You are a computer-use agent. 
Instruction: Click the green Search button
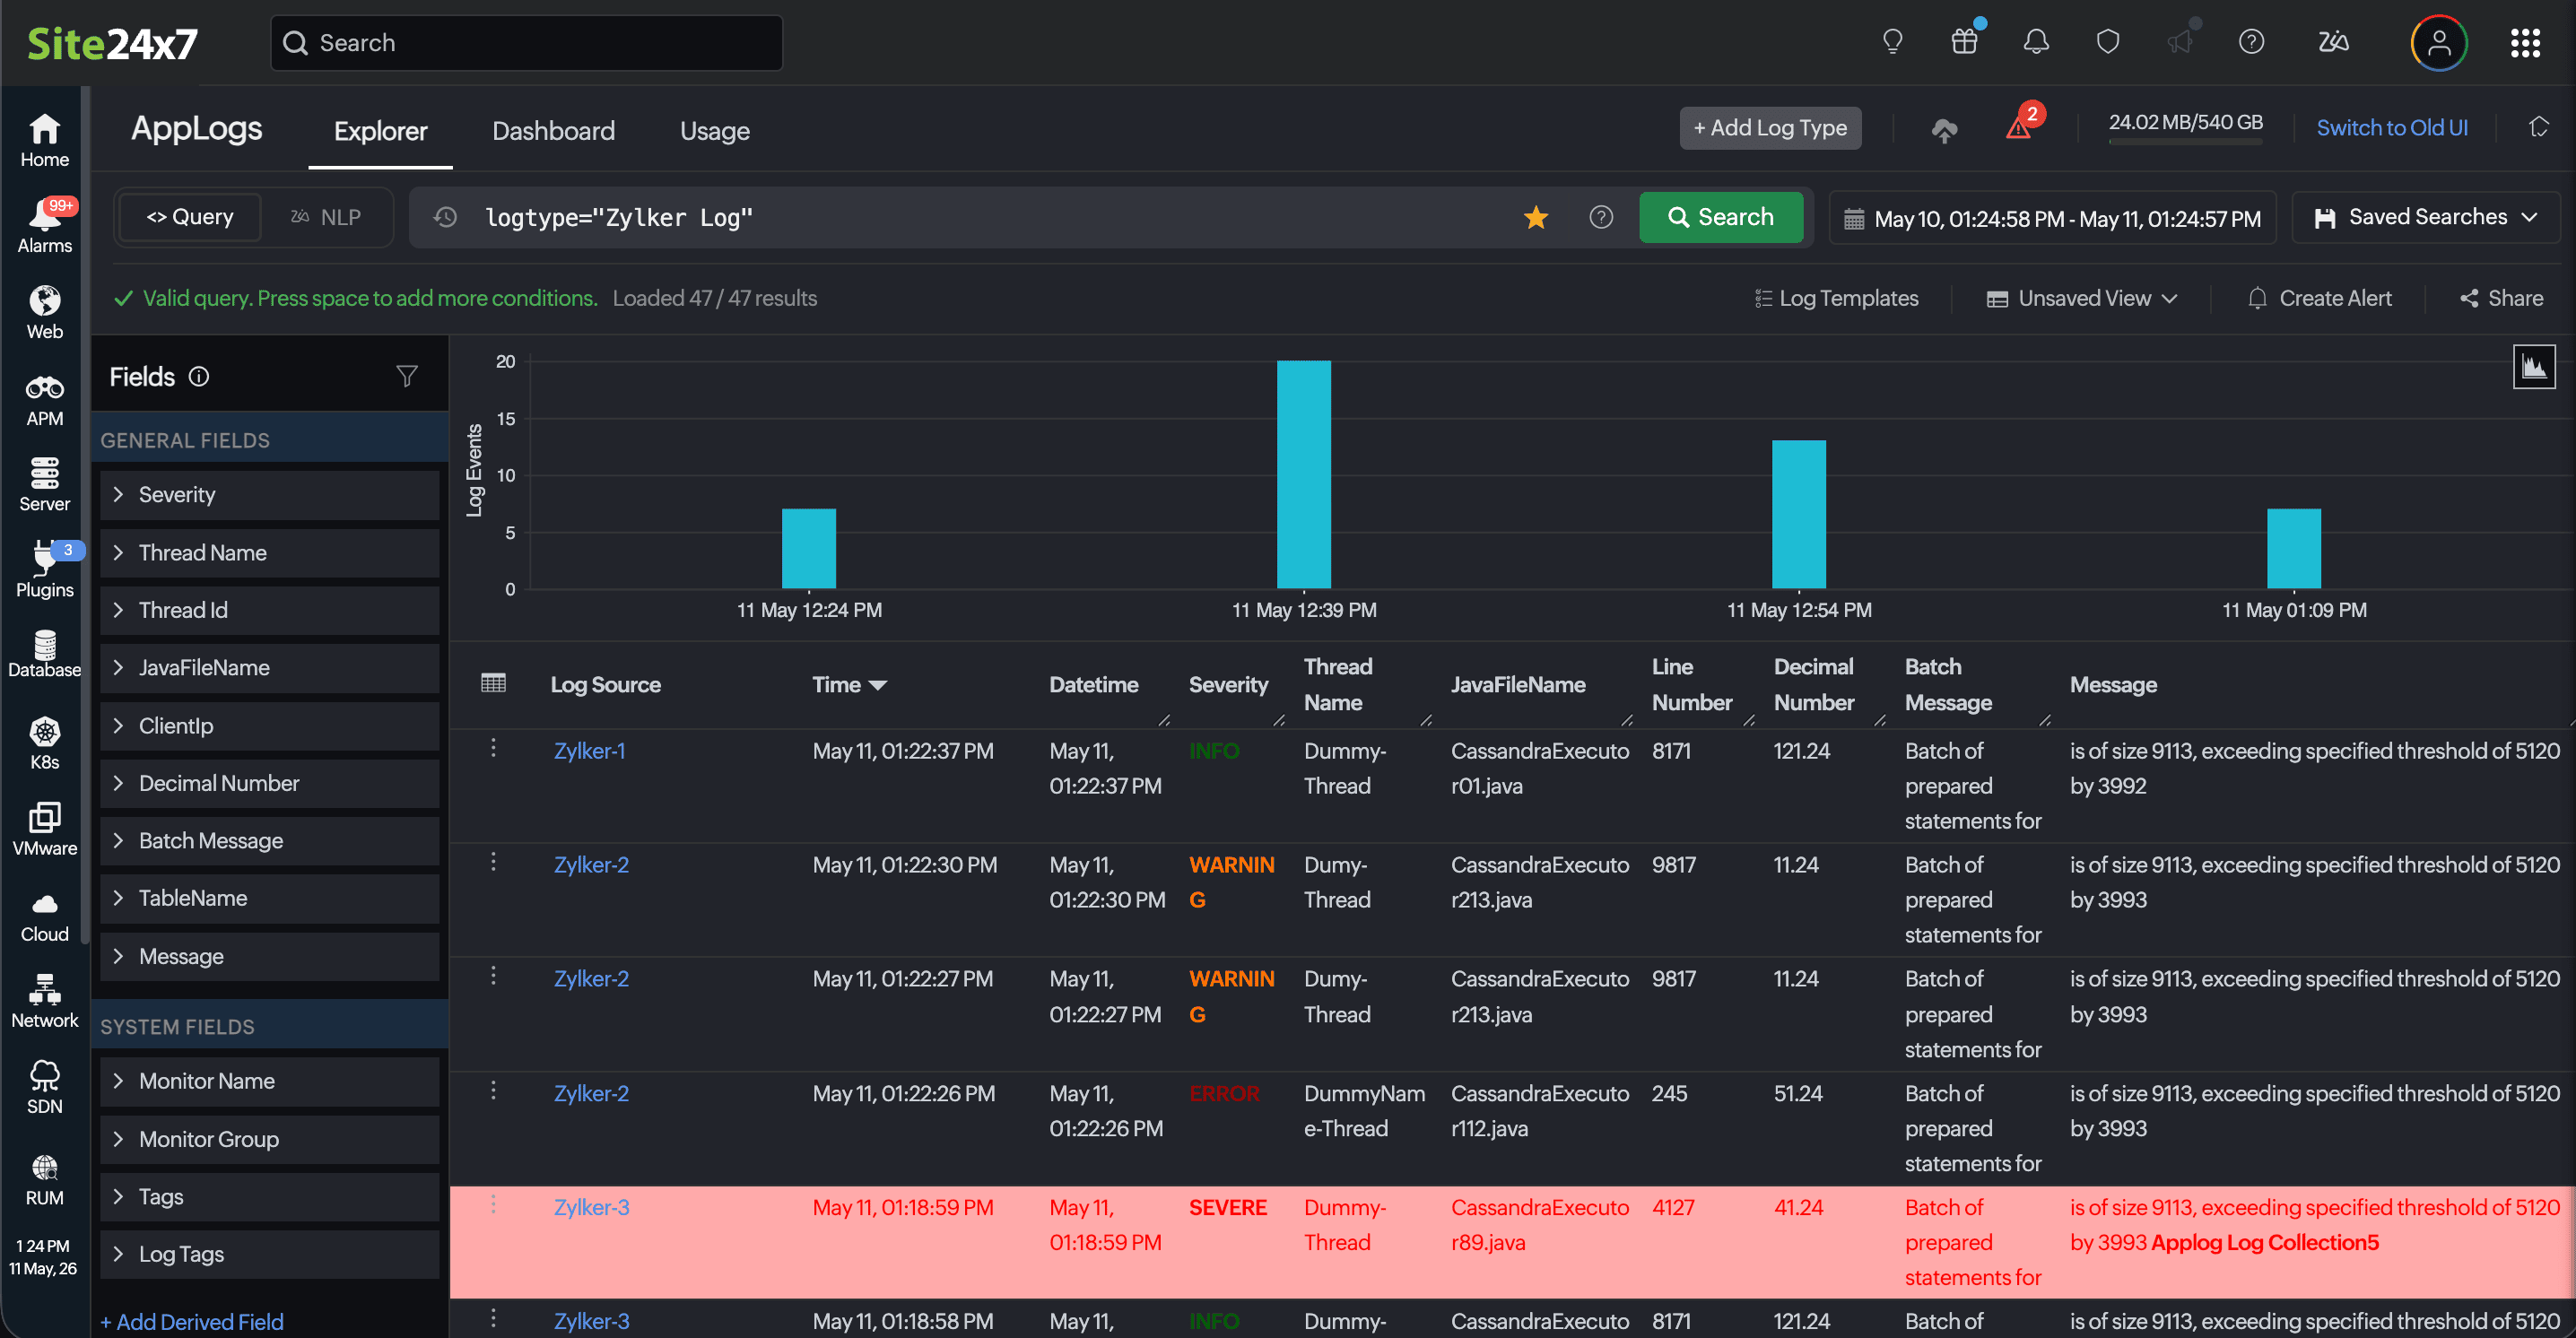tap(1721, 217)
